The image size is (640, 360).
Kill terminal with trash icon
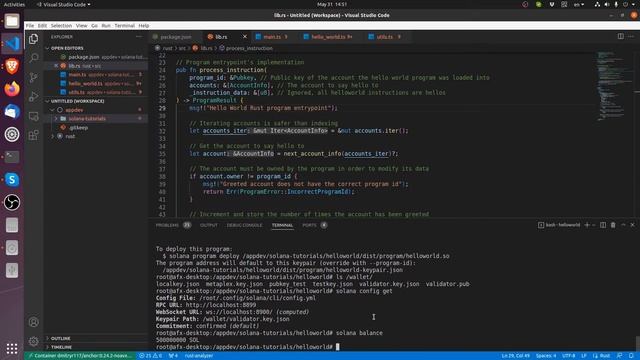[x=613, y=225]
